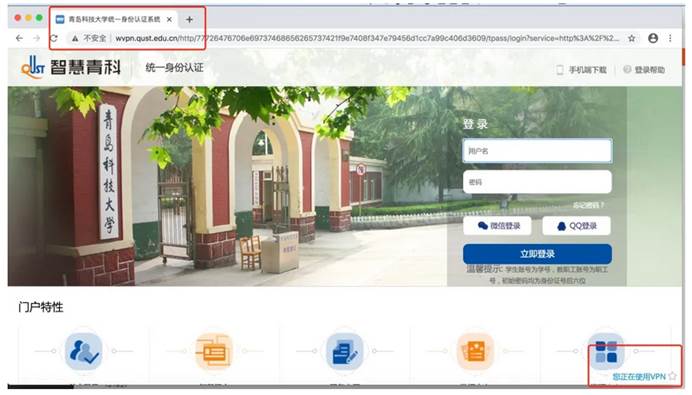The image size is (692, 395).
Task: Click the QQ登录 button
Action: coord(576,226)
